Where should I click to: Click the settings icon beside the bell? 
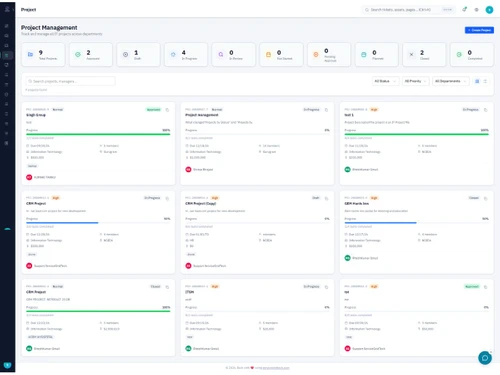[476, 10]
